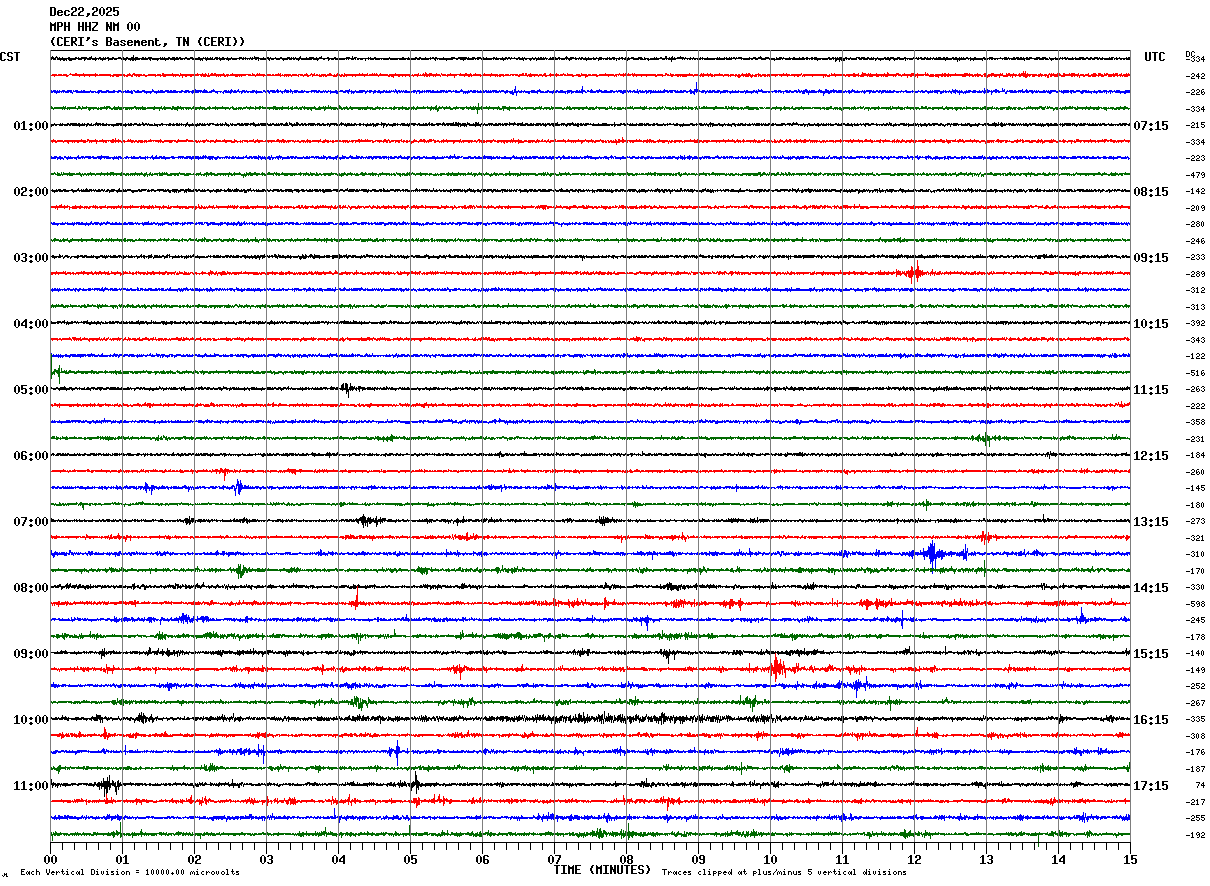The image size is (1210, 886).
Task: Click the 15:15 UTC time label
Action: 1151,654
